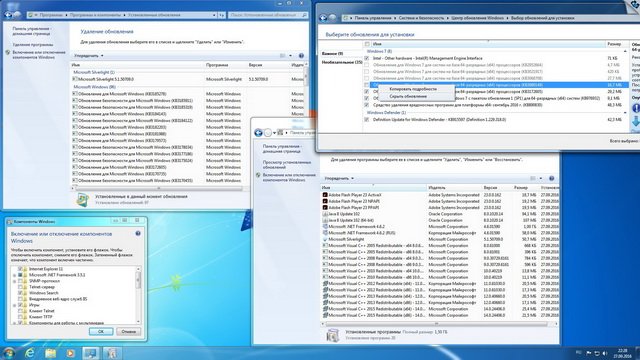
Task: Click installed programs icon in the details pane
Action: (333, 335)
